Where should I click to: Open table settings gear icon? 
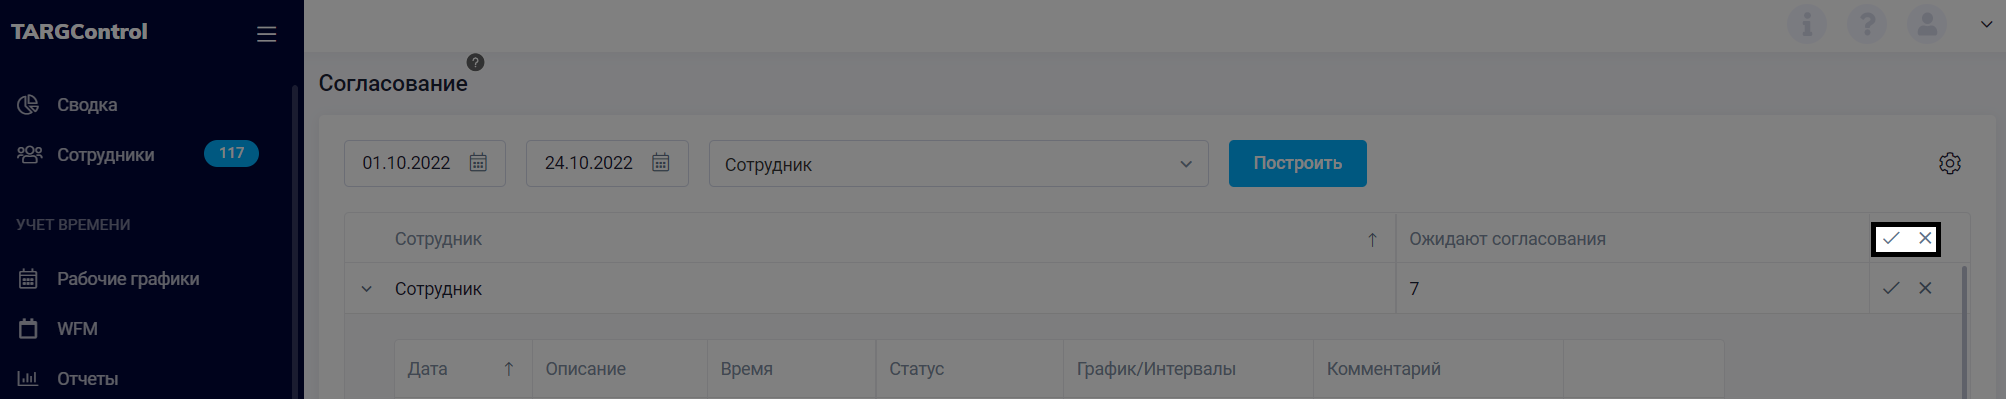pos(1950,163)
